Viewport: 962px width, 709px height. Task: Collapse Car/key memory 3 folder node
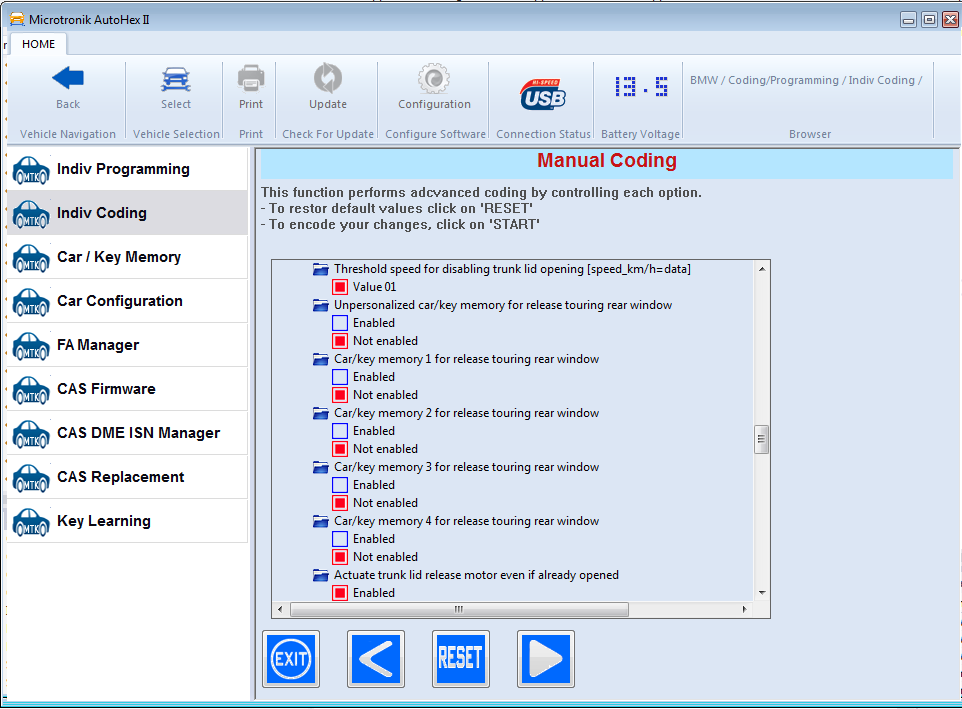click(322, 466)
